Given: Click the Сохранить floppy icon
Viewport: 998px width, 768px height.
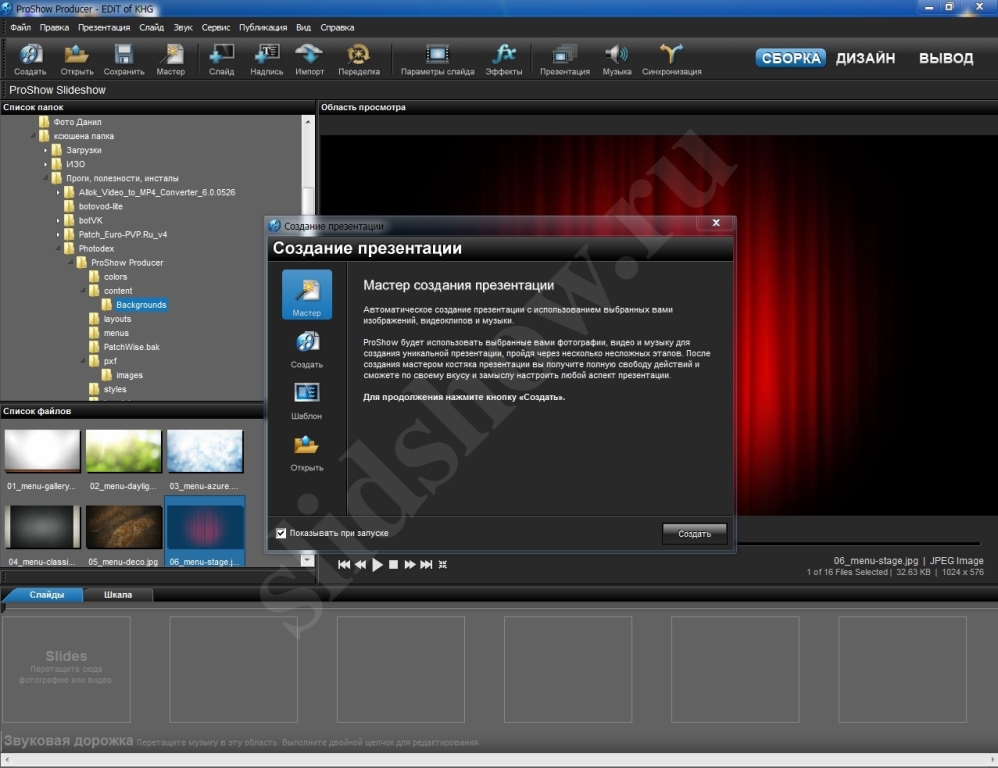Looking at the screenshot, I should pyautogui.click(x=123, y=60).
